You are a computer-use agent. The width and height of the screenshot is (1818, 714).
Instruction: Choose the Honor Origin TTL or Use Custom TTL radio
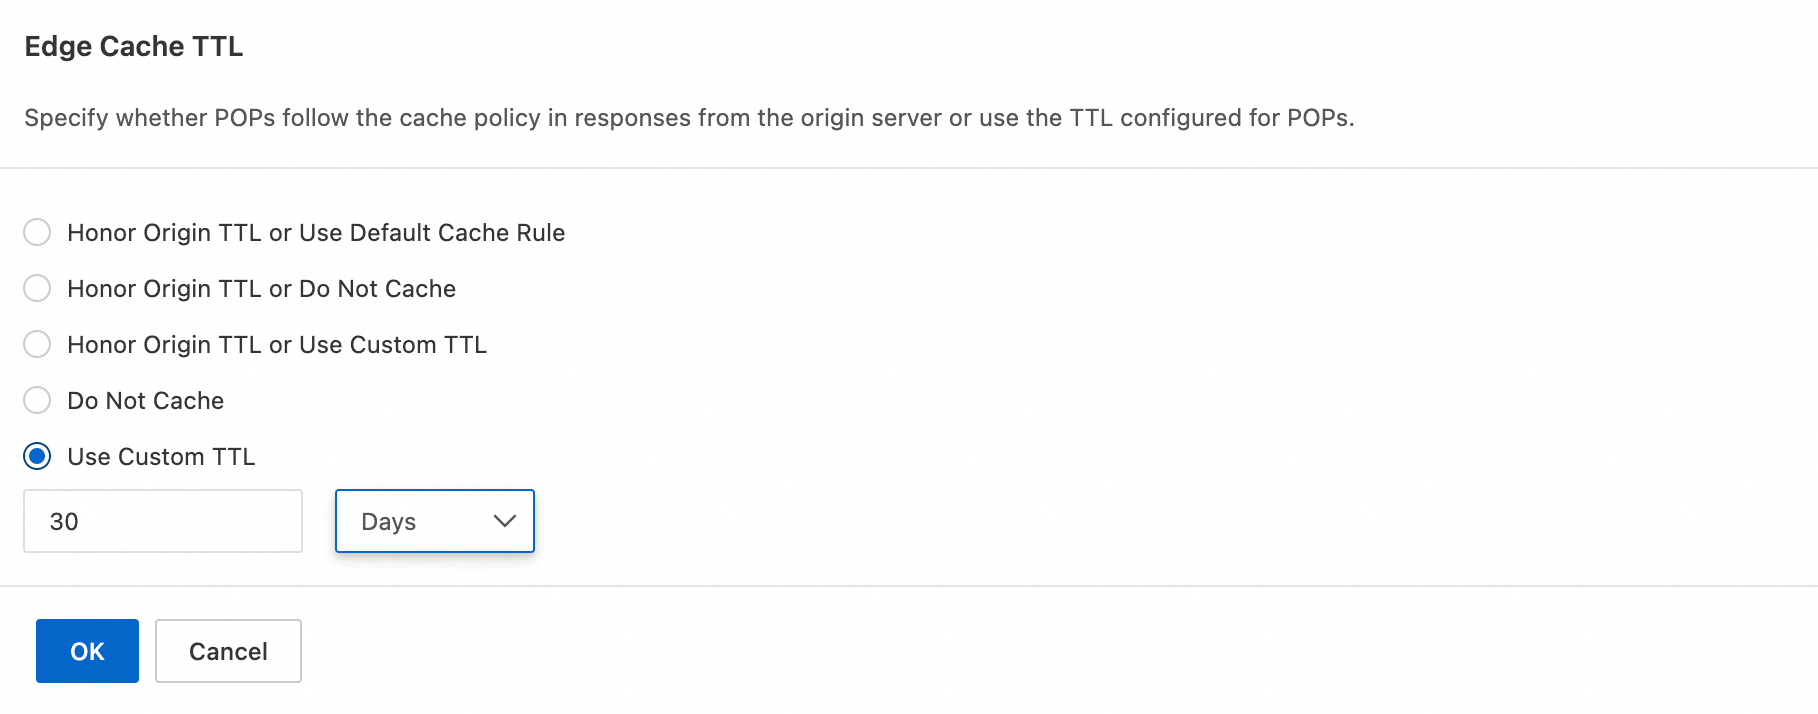click(x=37, y=345)
